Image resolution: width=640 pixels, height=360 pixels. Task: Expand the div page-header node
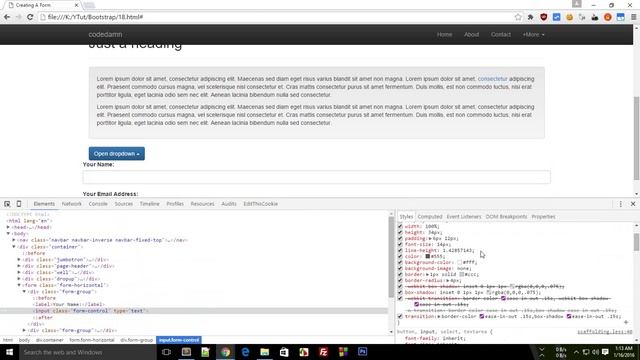[x=19, y=266]
